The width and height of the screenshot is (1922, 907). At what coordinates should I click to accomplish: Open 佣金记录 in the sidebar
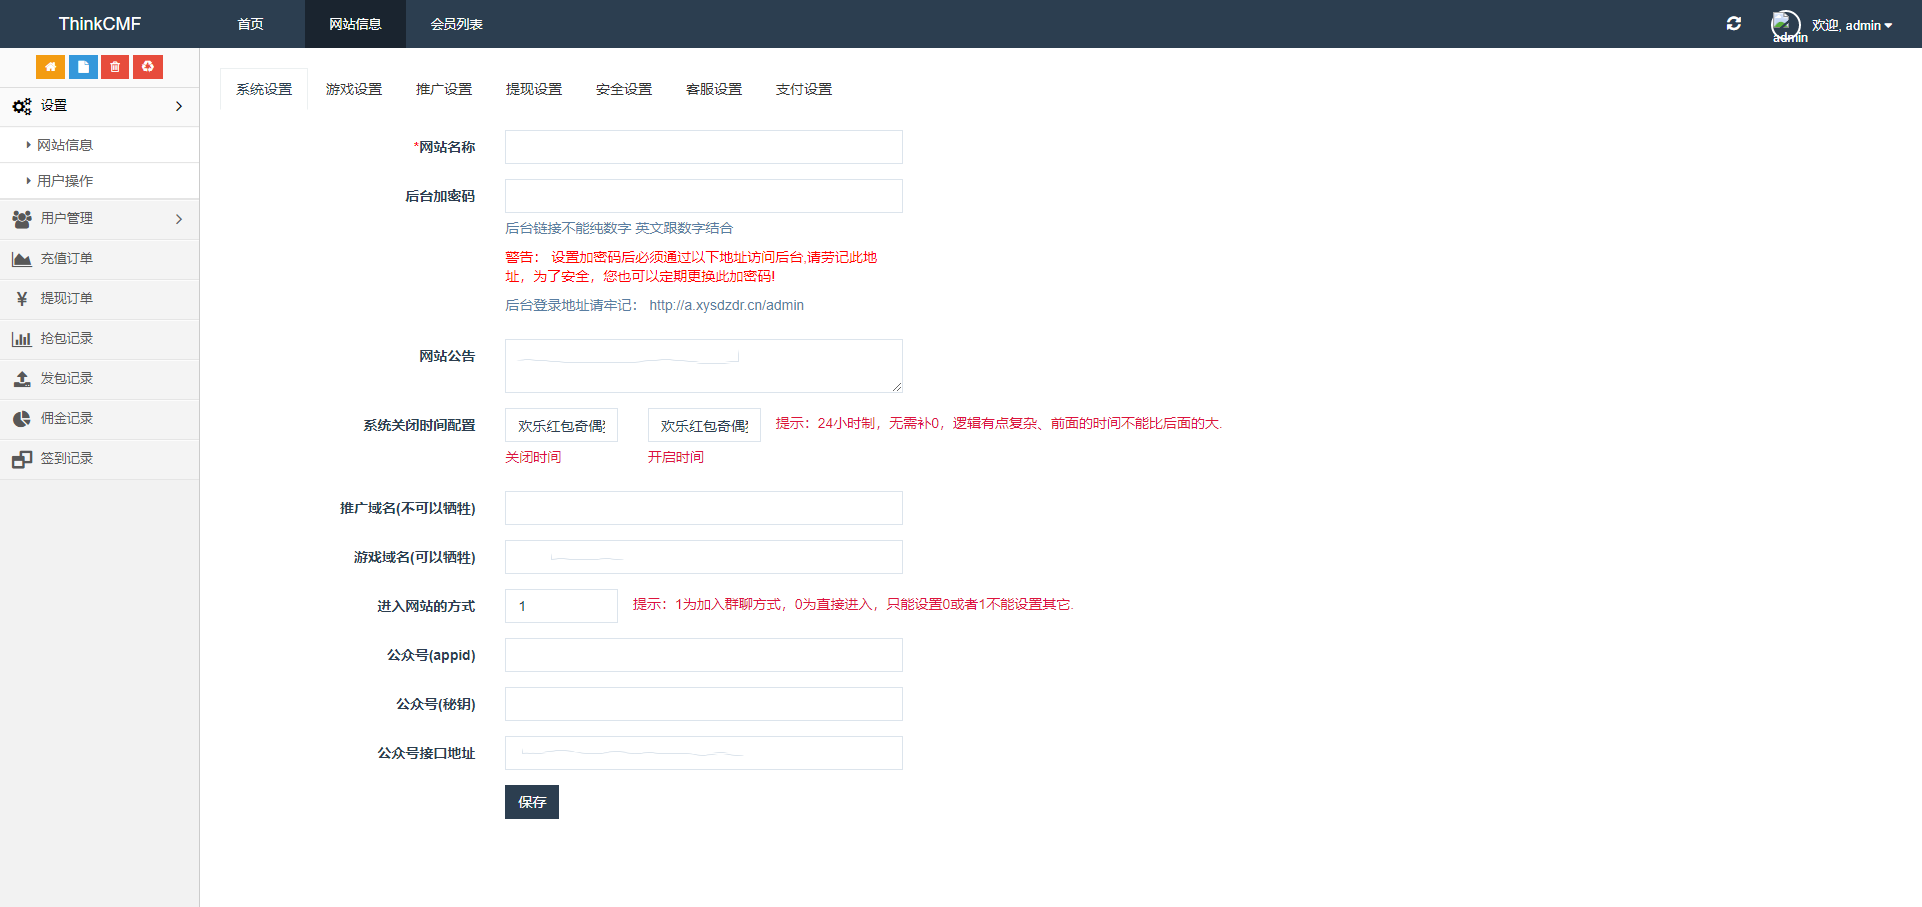pos(100,419)
